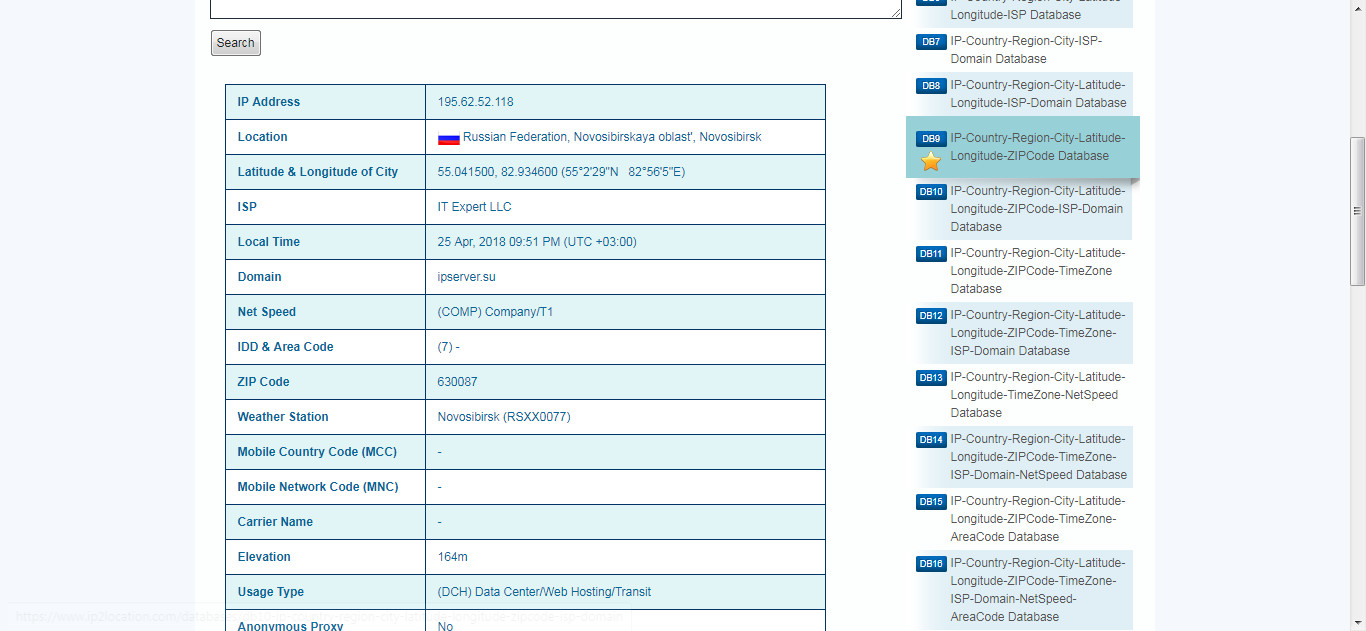Viewport: 1366px width, 631px height.
Task: Click the DB10 badge icon
Action: (x=931, y=192)
